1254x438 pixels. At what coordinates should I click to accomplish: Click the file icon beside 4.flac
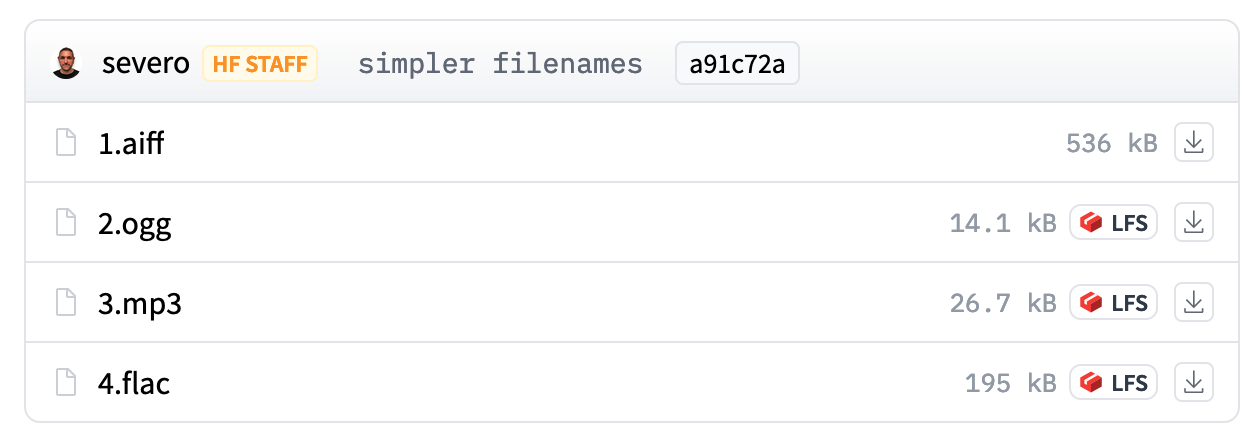(x=66, y=382)
